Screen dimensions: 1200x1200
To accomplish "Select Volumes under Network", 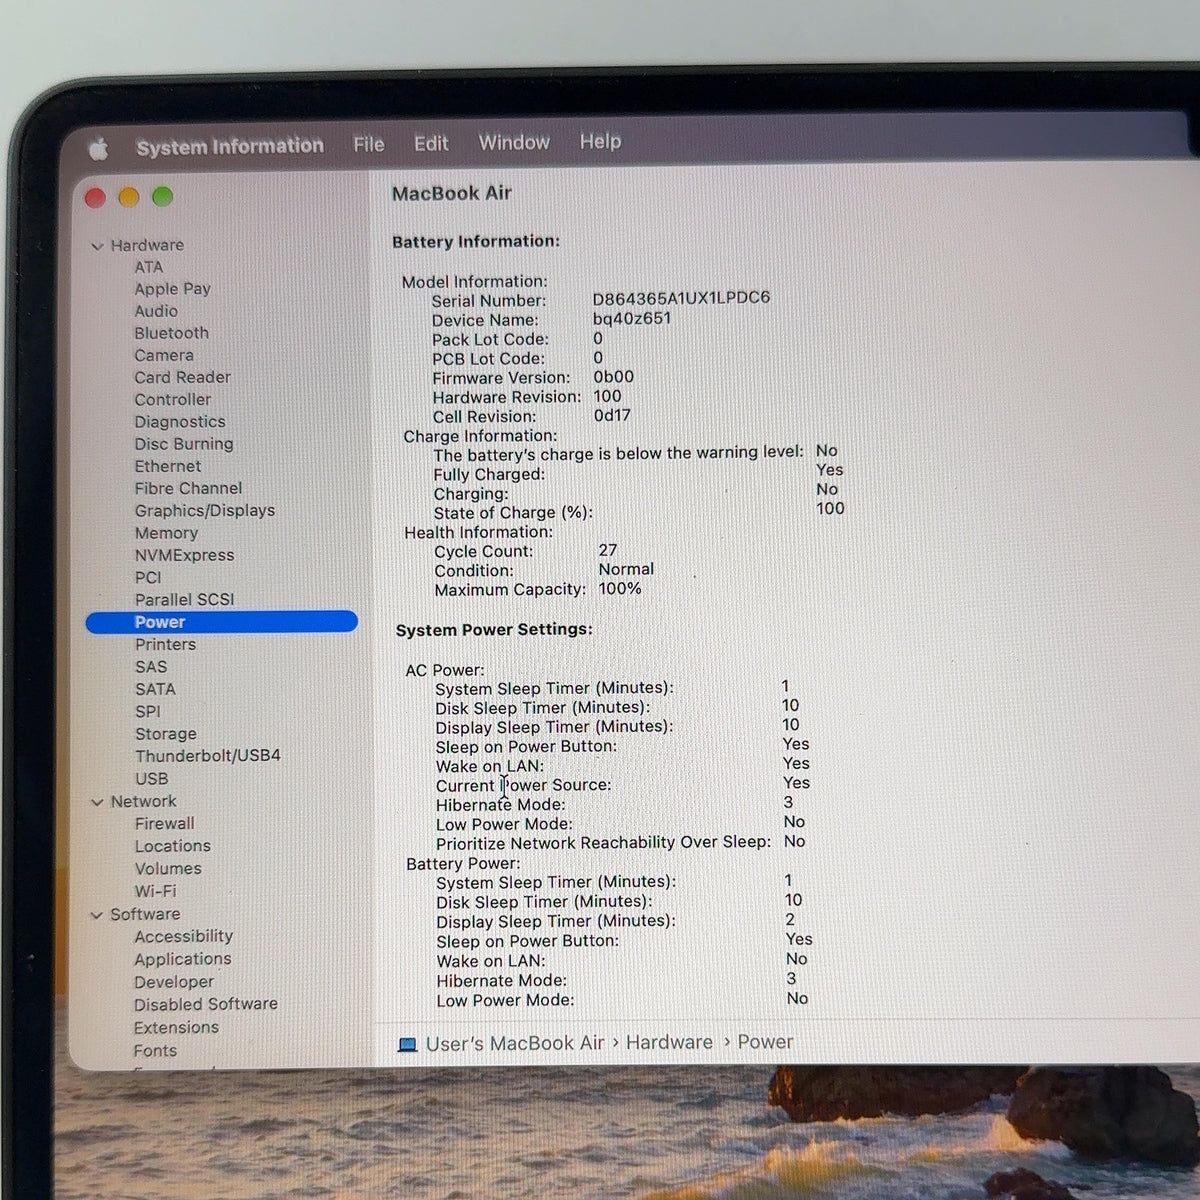I will (168, 869).
